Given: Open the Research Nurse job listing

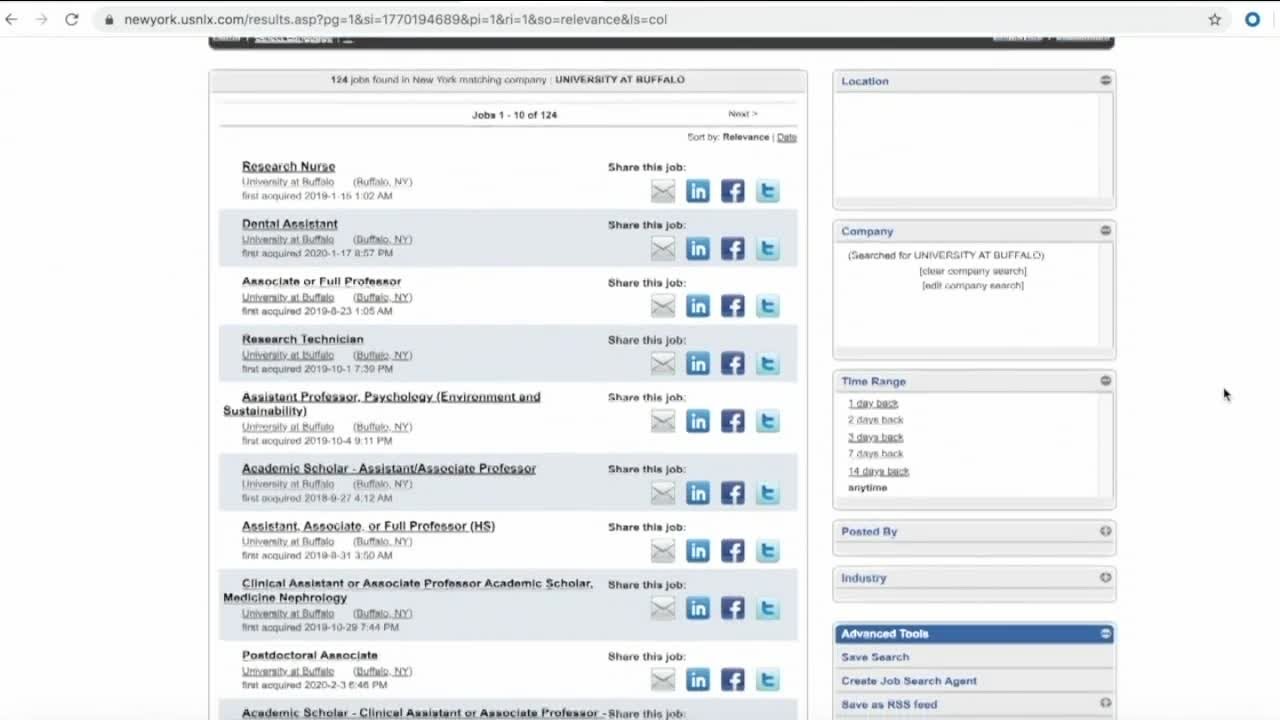Looking at the screenshot, I should coord(288,167).
